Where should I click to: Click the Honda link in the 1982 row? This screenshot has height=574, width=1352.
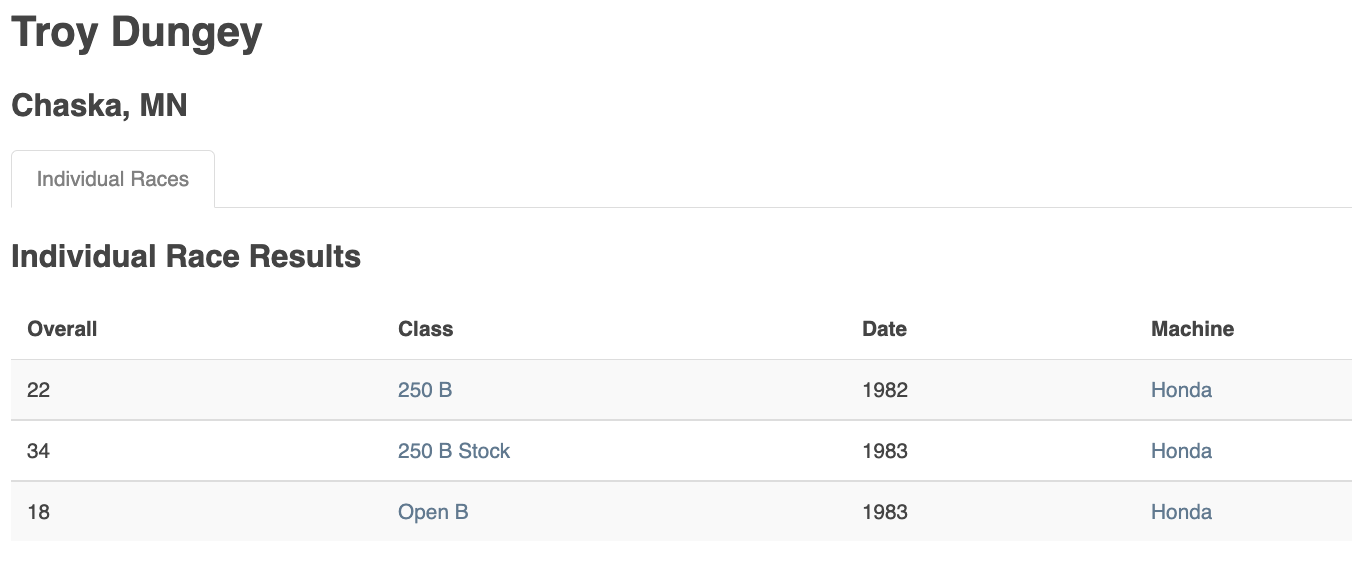pyautogui.click(x=1181, y=390)
